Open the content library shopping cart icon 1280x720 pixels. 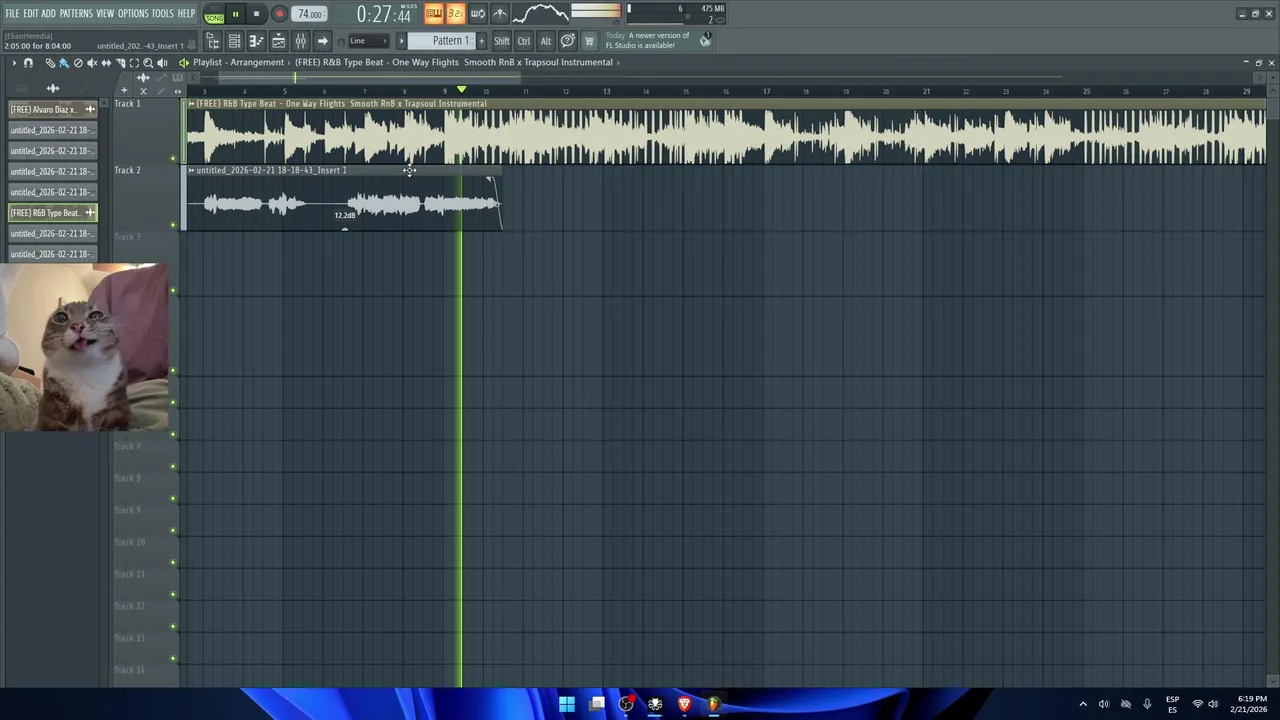click(589, 41)
